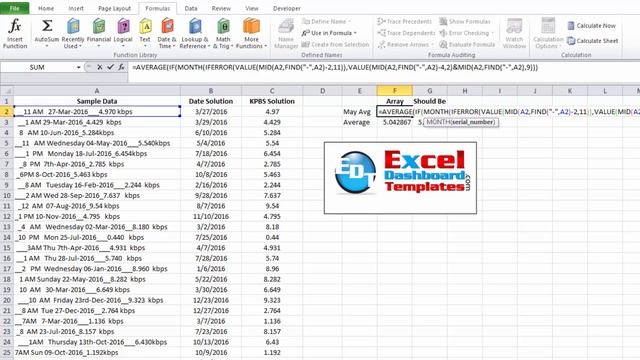Open the Math & Trig functions library
This screenshot has width=640, height=360.
(223, 33)
